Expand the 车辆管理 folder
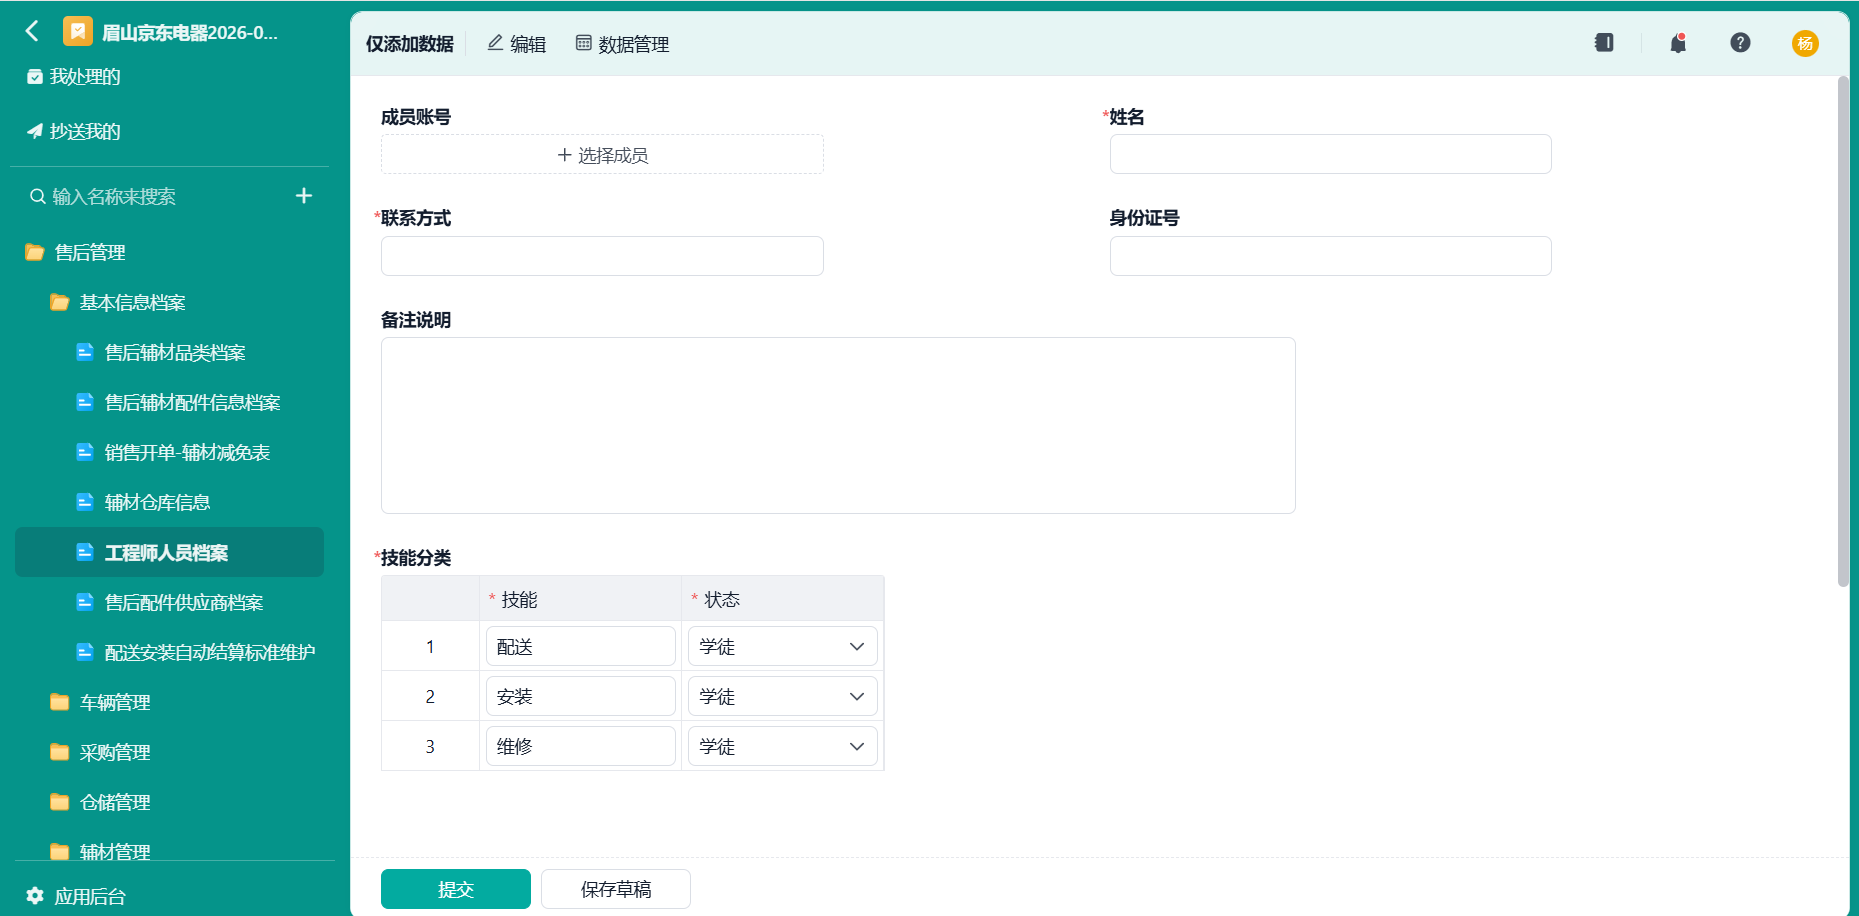 pyautogui.click(x=115, y=702)
